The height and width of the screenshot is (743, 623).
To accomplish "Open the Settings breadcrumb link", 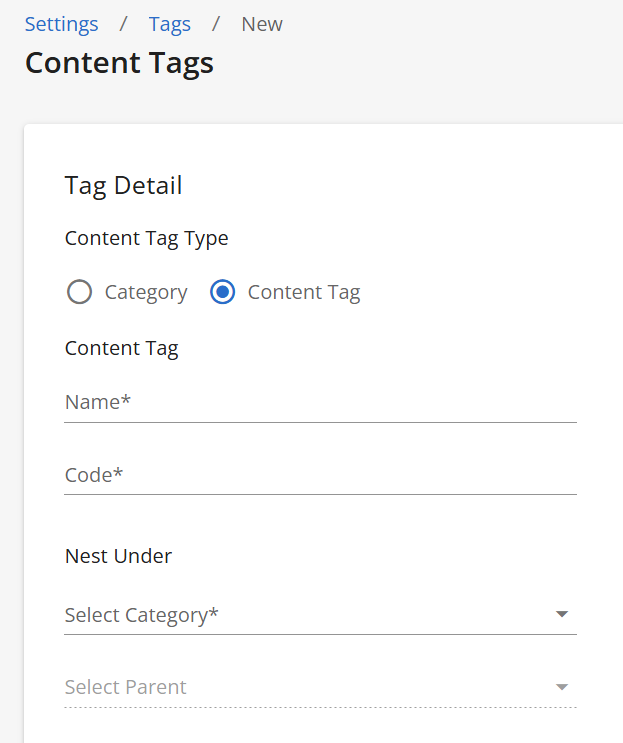I will coord(62,24).
